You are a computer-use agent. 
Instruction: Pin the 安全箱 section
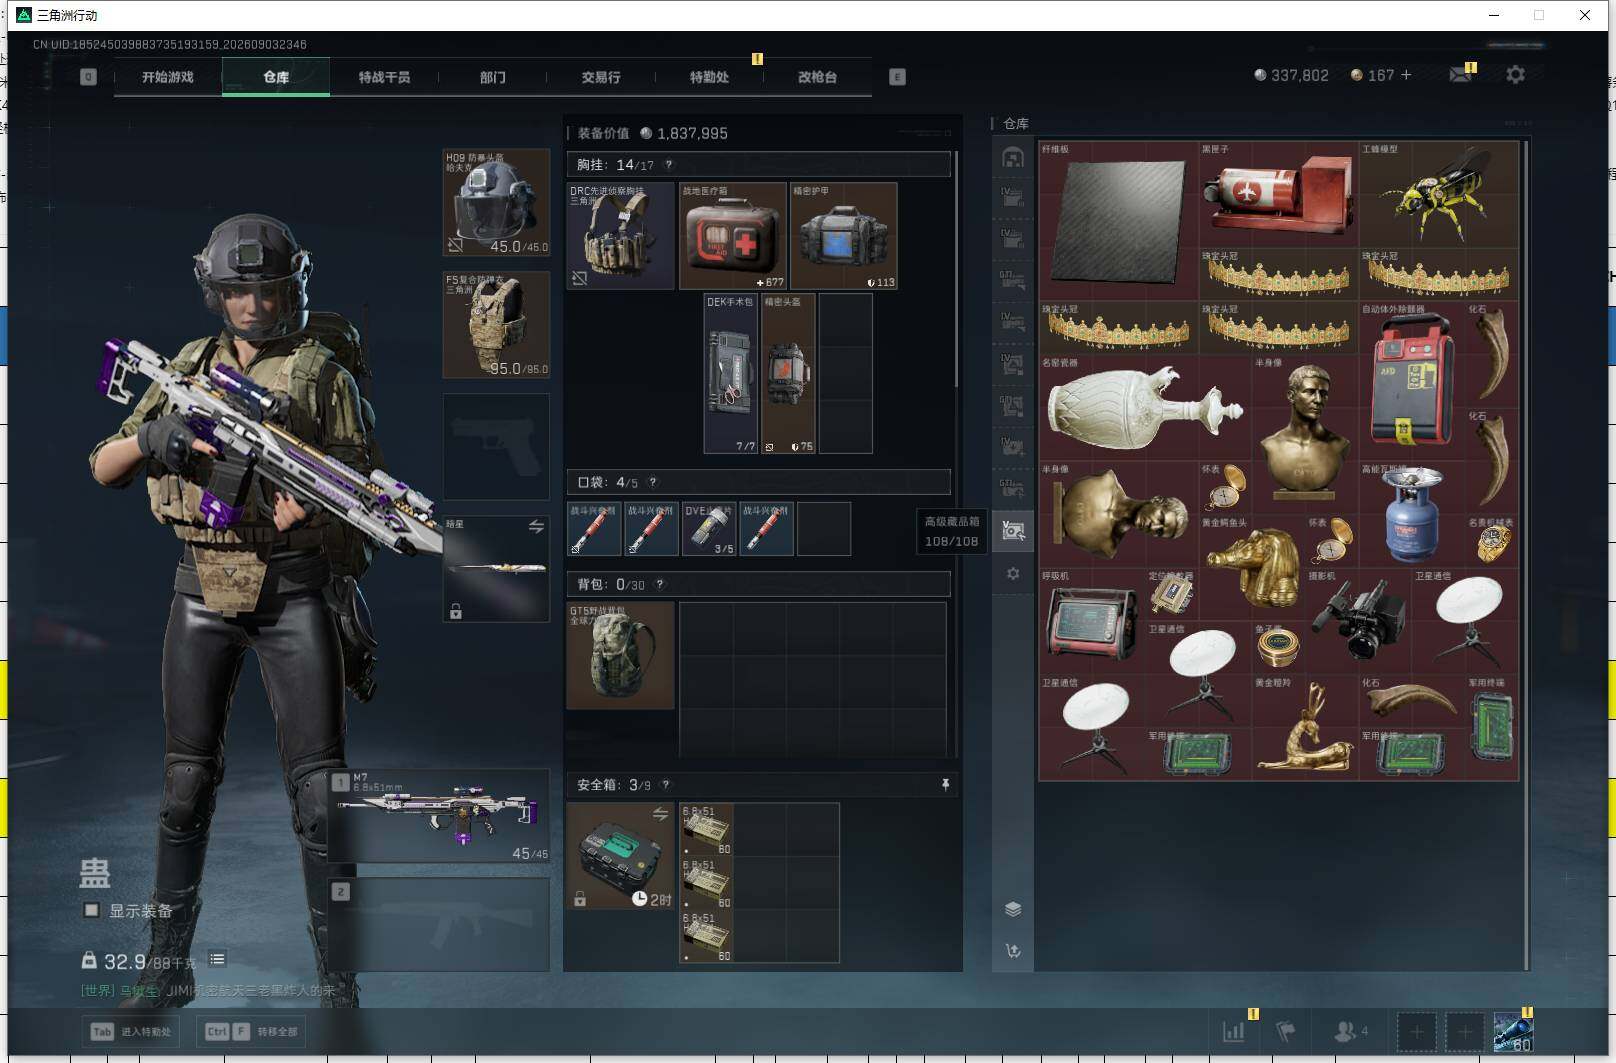pyautogui.click(x=945, y=785)
